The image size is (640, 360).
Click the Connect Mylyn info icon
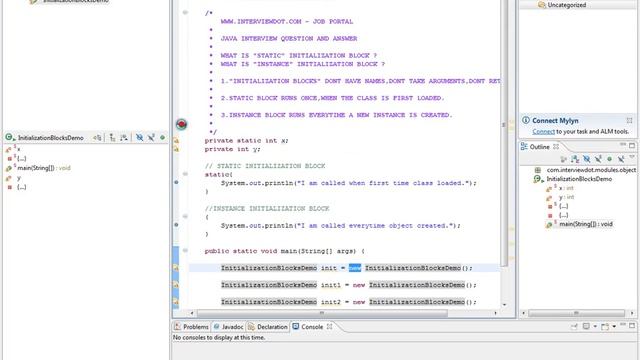[x=526, y=120]
